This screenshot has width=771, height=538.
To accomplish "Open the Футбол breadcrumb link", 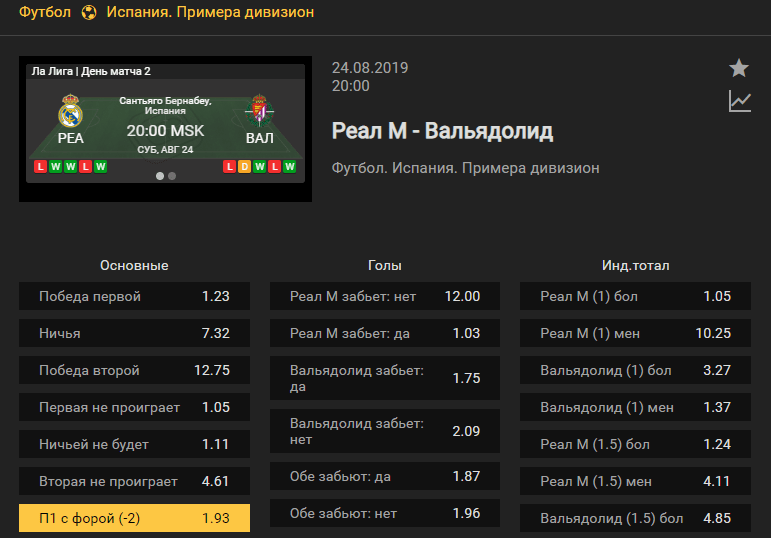I will (x=45, y=12).
